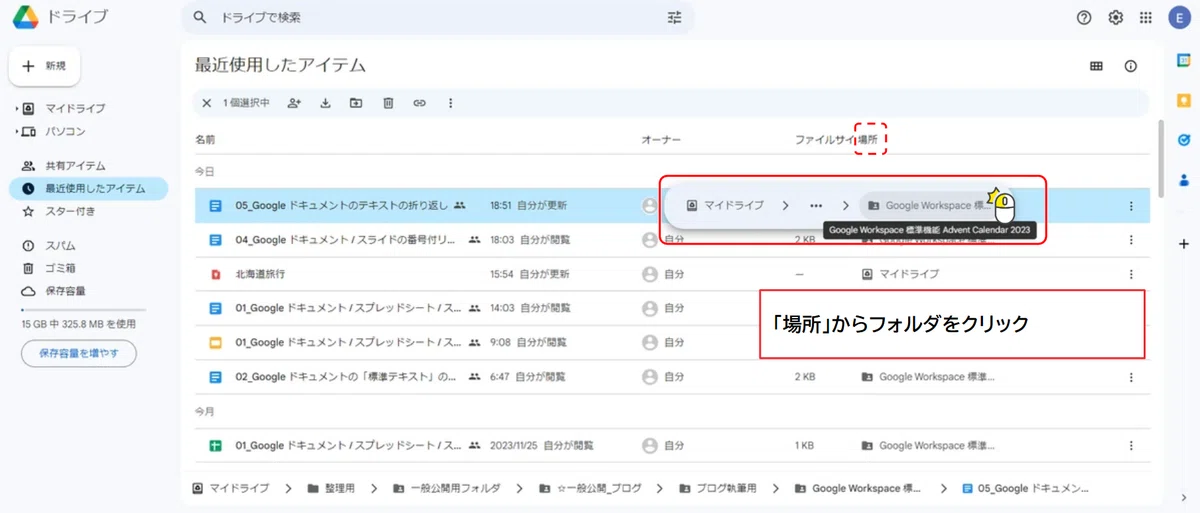
Task: Open 共有アイテム in sidebar
Action: (x=75, y=166)
